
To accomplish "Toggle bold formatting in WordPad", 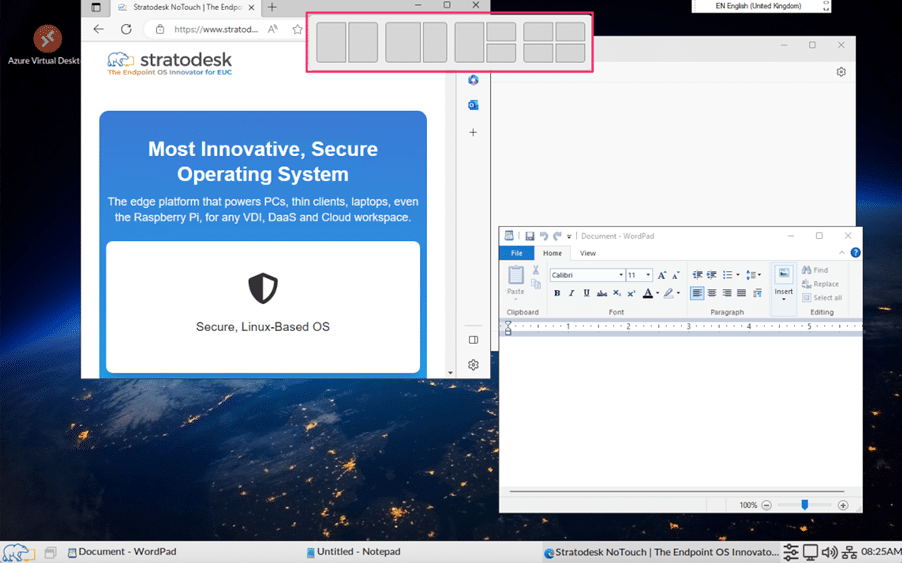I will (x=557, y=293).
